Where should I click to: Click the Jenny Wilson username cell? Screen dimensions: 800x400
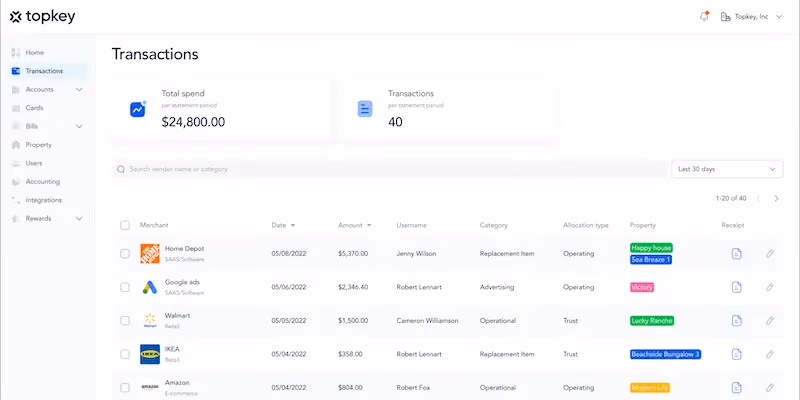(416, 254)
